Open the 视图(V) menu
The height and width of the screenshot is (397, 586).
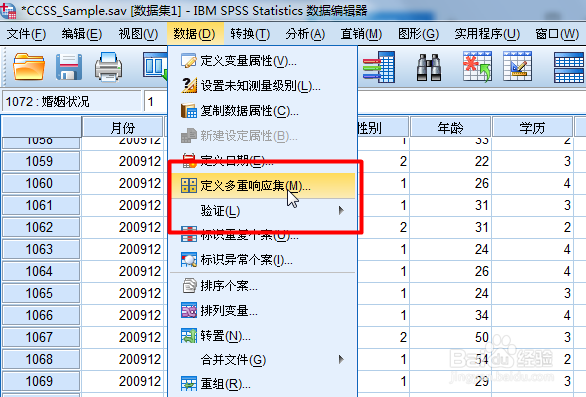(138, 34)
